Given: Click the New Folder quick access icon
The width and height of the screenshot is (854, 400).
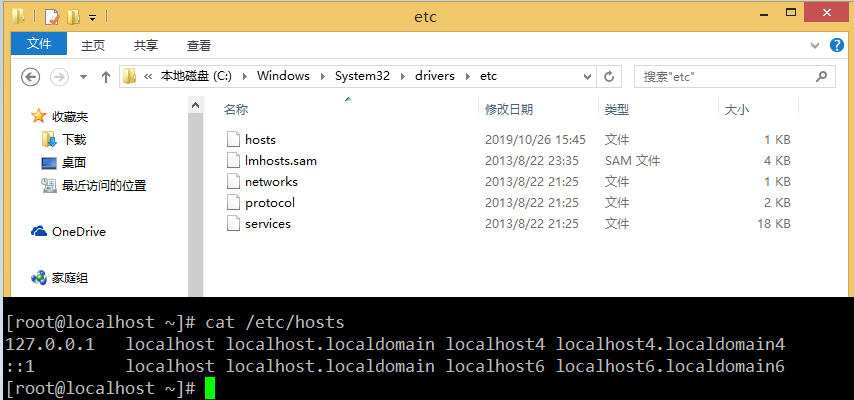Looking at the screenshot, I should [73, 17].
